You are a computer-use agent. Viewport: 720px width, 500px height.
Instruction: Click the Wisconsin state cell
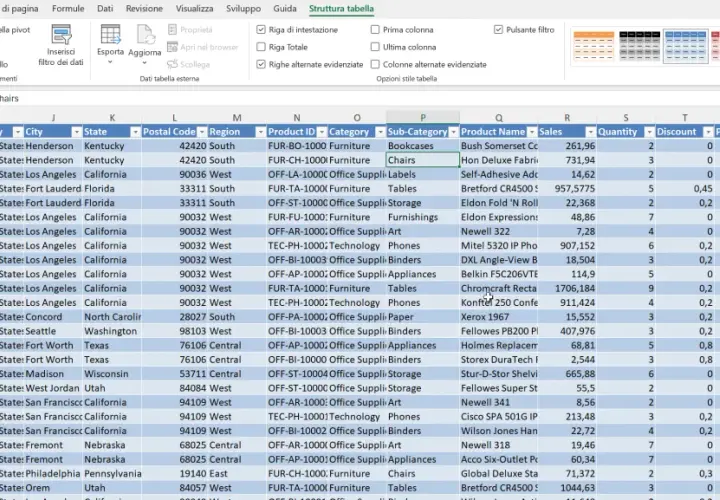[x=112, y=374]
